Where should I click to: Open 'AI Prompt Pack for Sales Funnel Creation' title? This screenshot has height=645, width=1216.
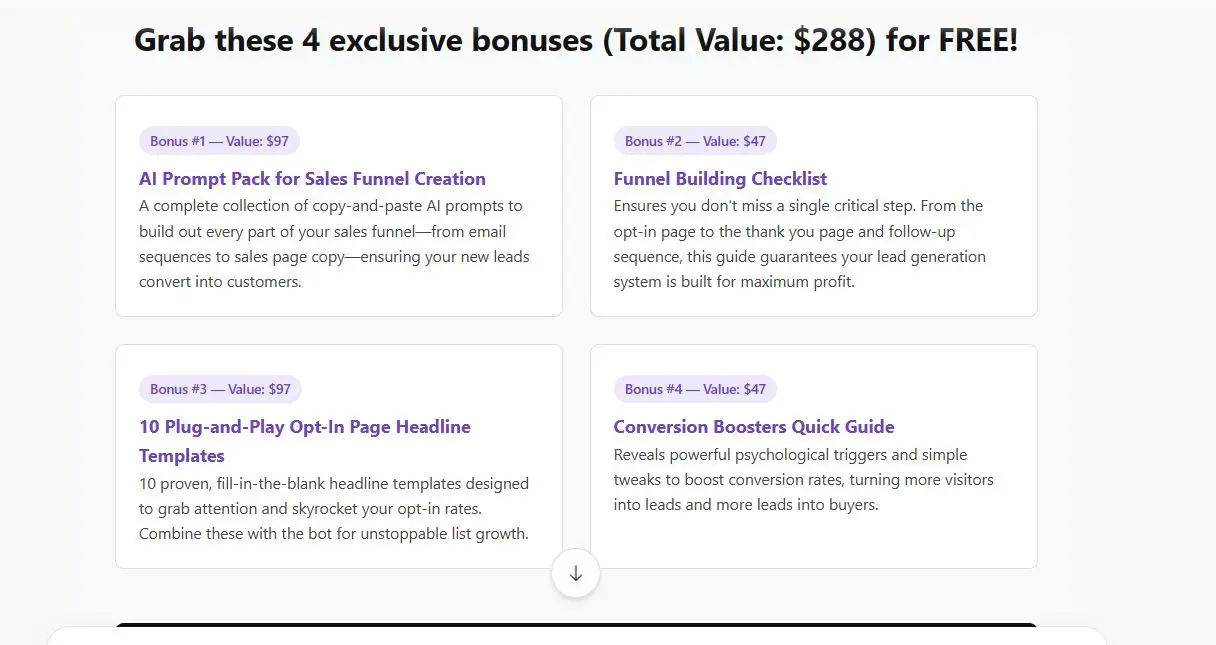[312, 179]
